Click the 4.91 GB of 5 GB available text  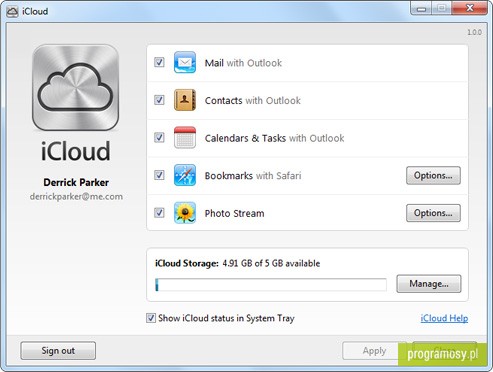271,263
